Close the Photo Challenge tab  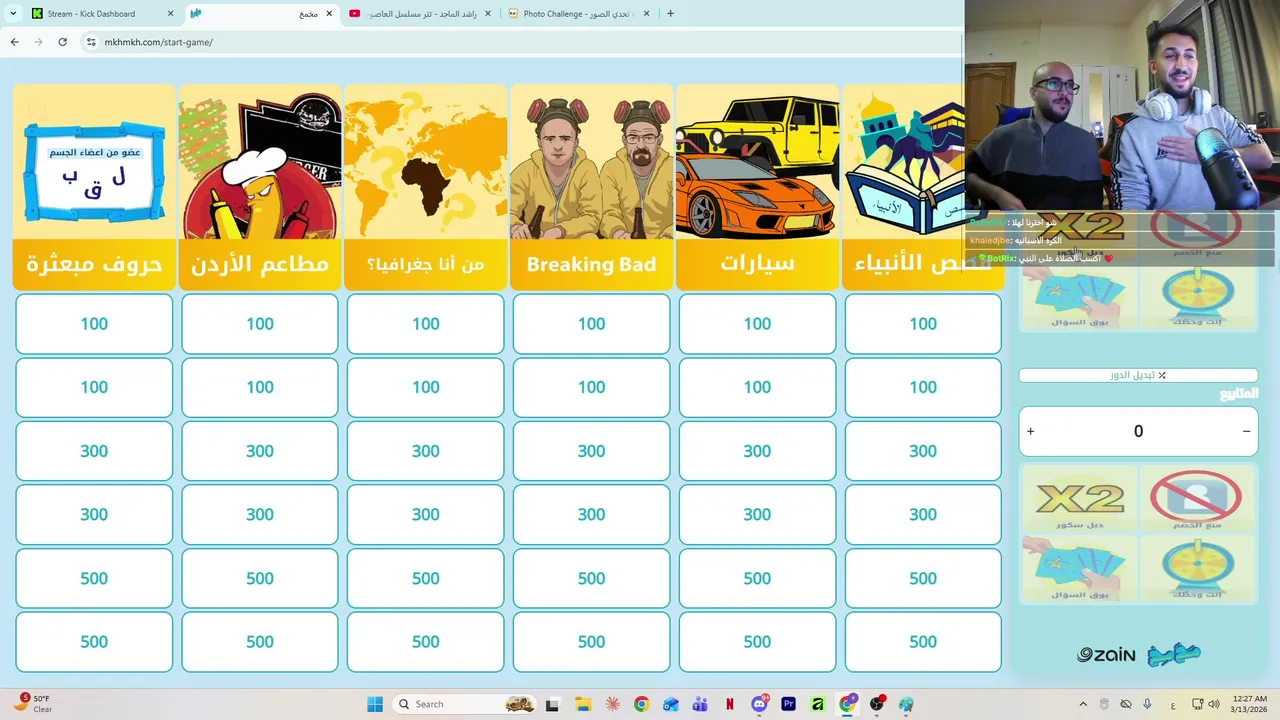[646, 14]
